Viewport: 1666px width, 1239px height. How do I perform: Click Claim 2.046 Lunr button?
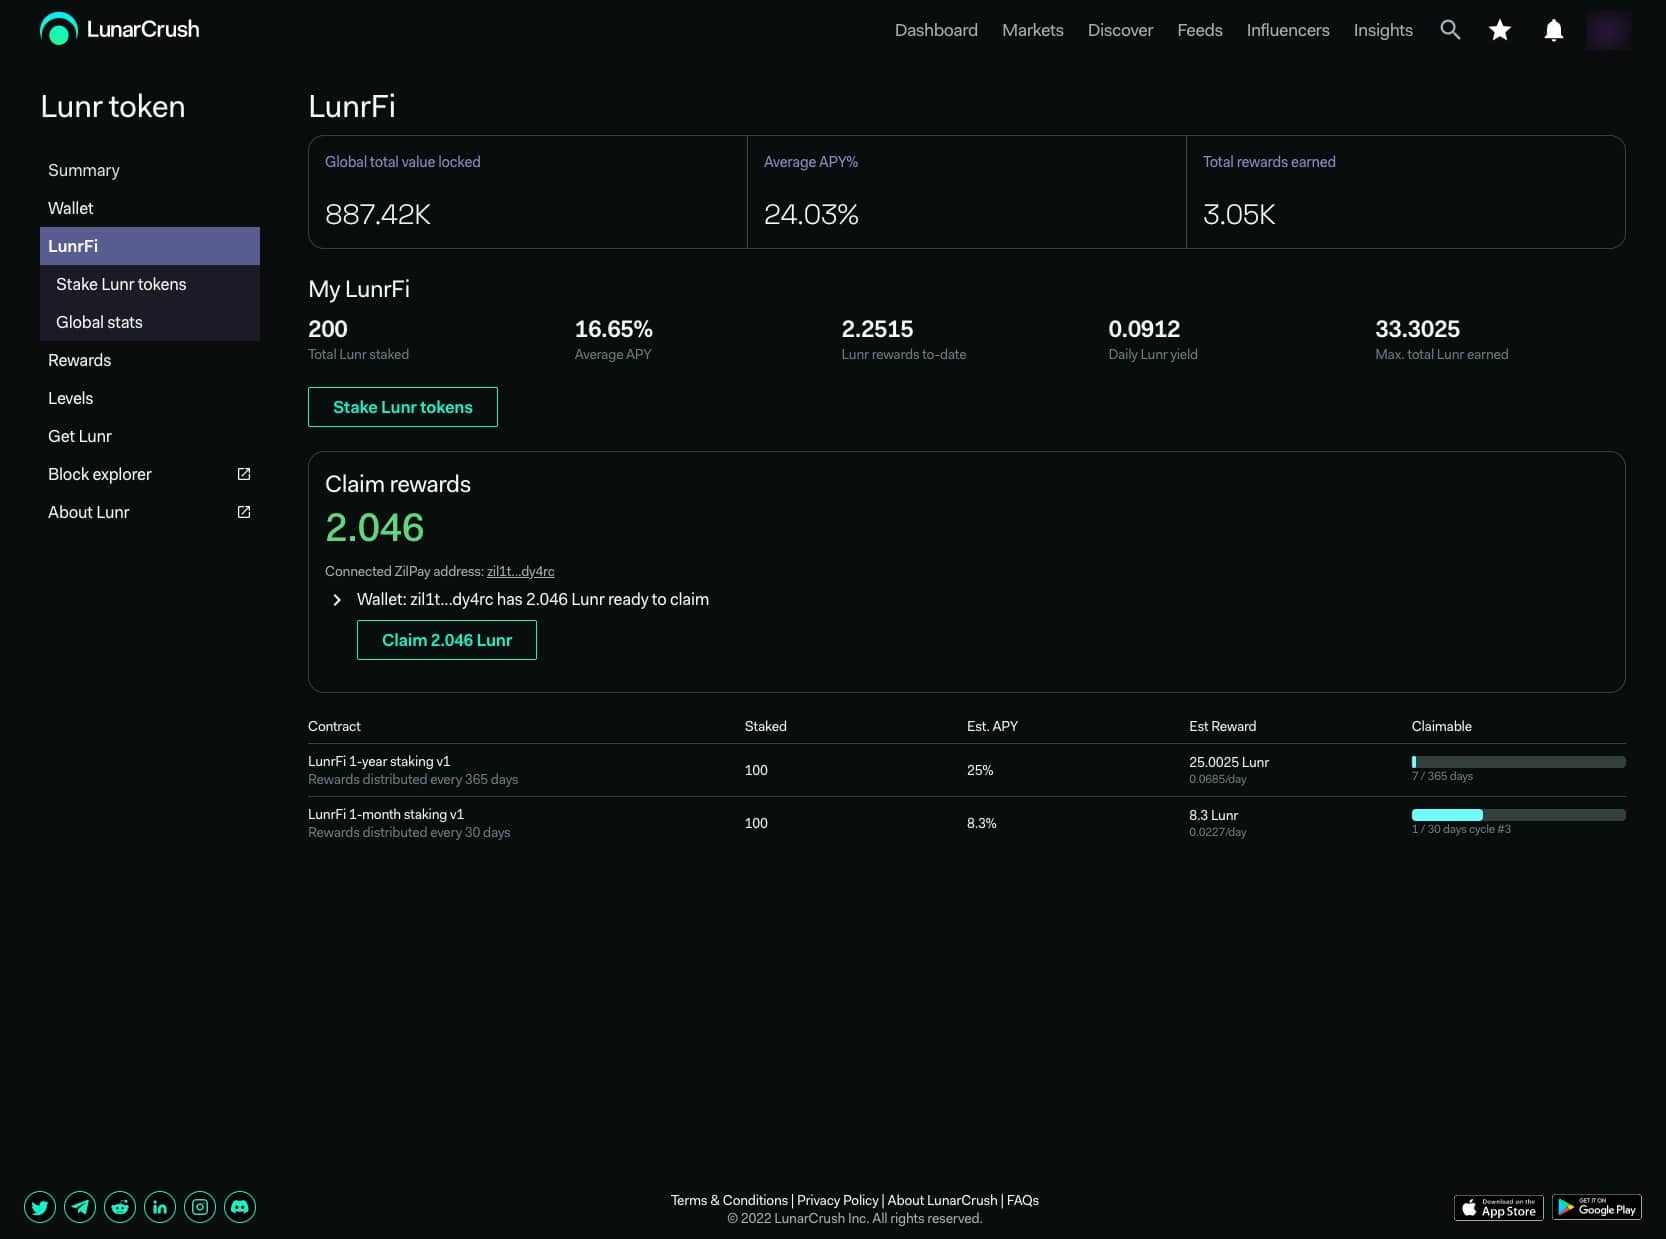pos(447,640)
